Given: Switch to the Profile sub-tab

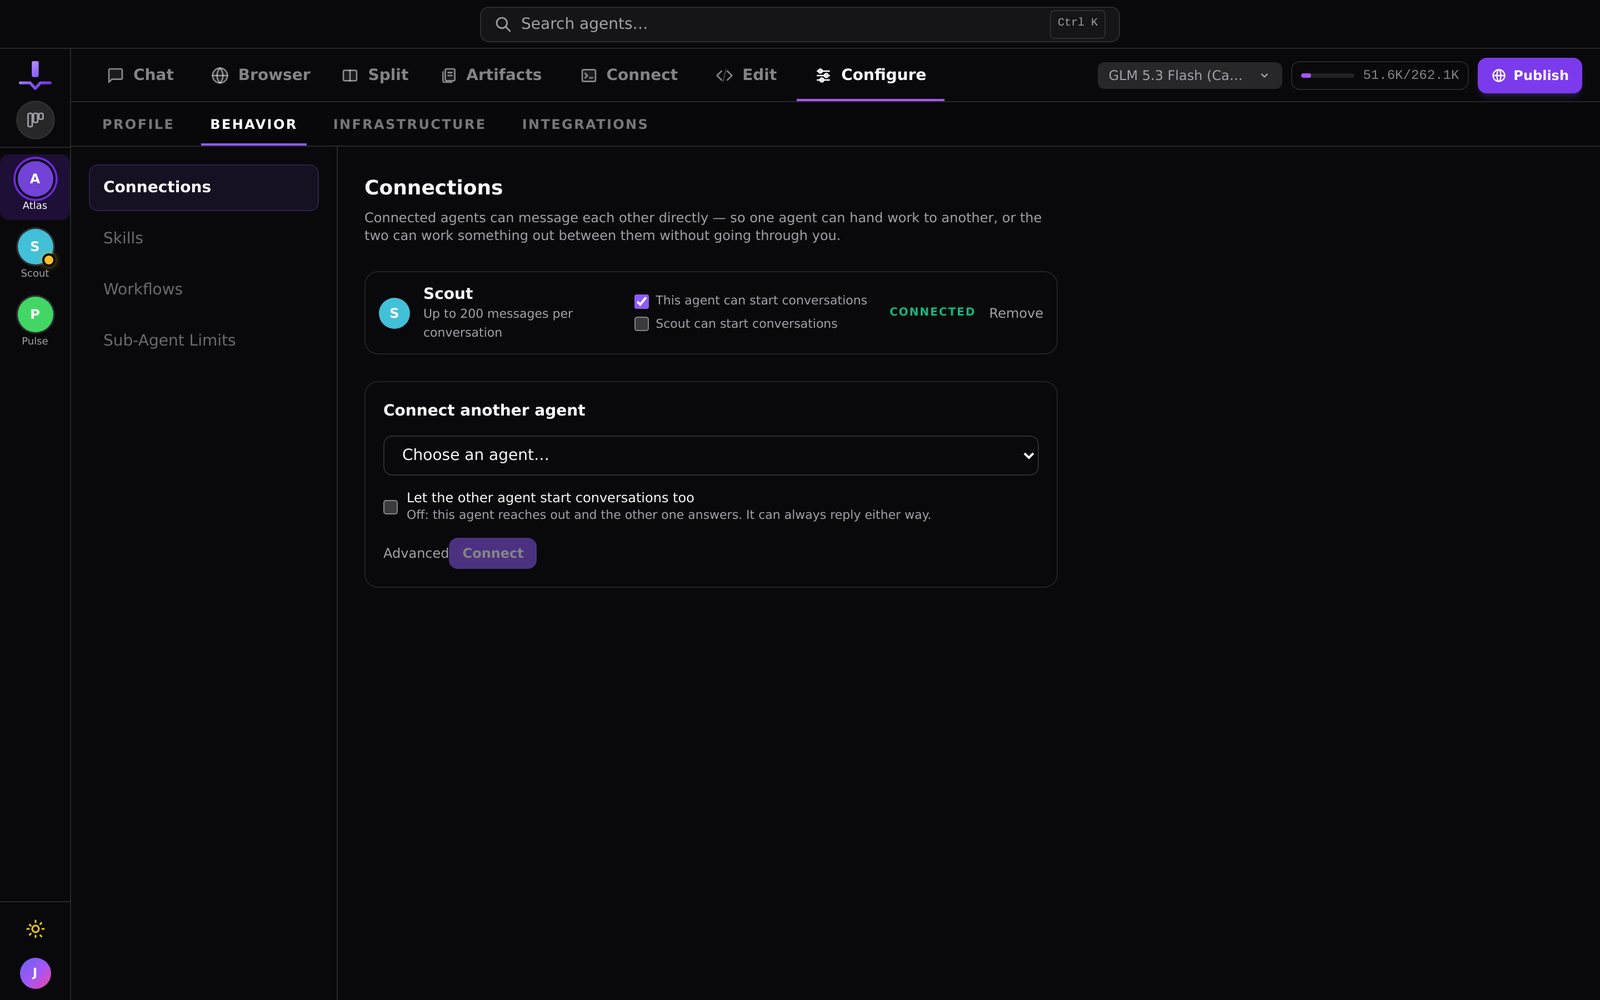Looking at the screenshot, I should pyautogui.click(x=138, y=124).
